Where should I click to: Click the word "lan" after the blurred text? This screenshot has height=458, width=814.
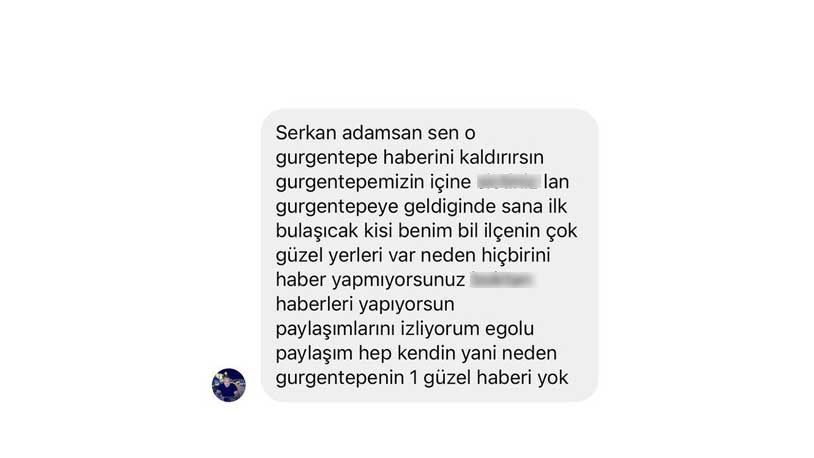(x=556, y=182)
